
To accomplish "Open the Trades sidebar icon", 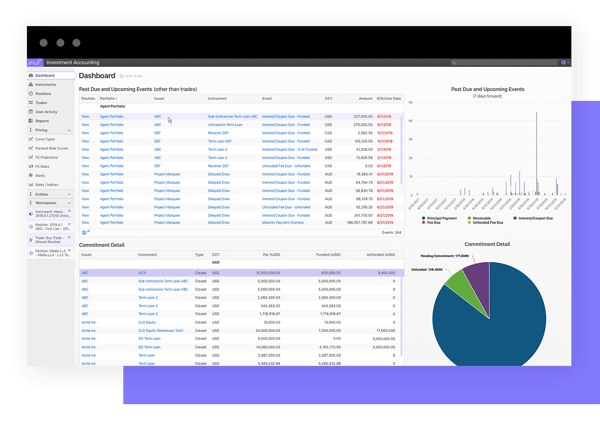I will click(x=30, y=103).
